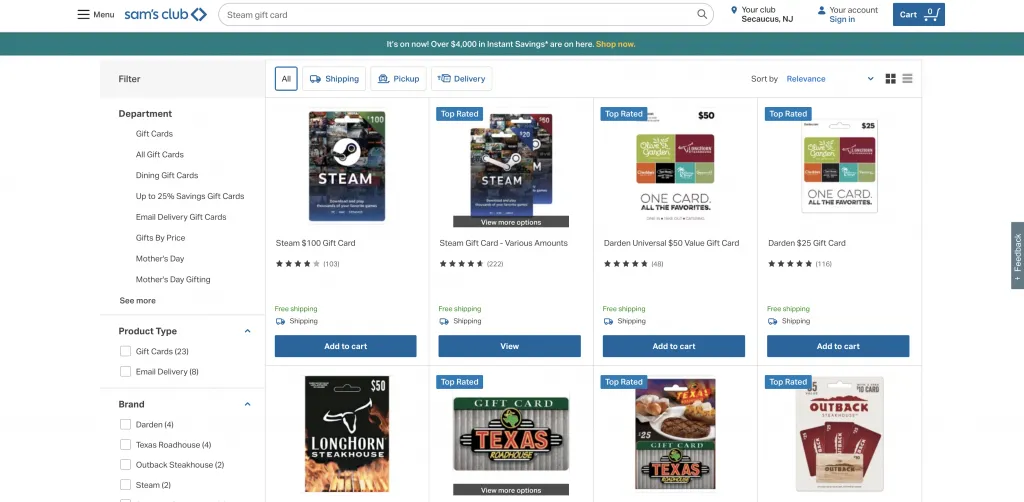Open the Darden $25 Gift Card title

coord(807,243)
